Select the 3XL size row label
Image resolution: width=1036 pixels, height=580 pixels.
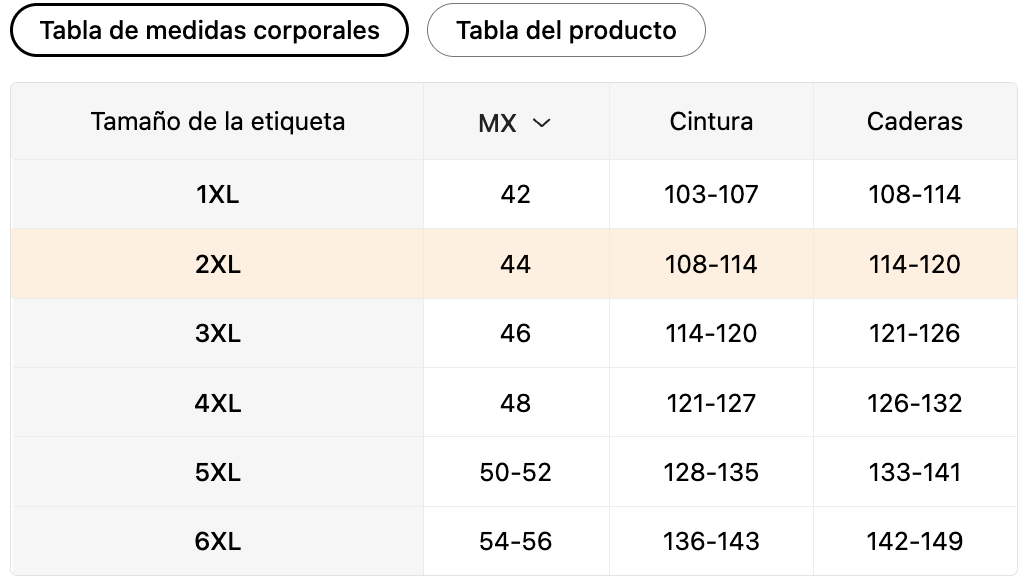click(217, 333)
